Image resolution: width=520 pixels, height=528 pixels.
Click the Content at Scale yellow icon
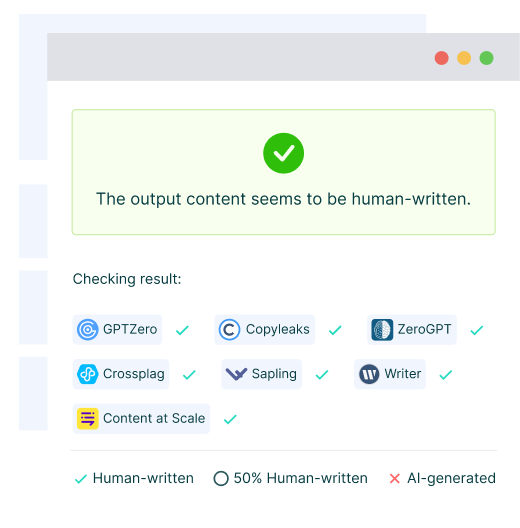(x=88, y=419)
